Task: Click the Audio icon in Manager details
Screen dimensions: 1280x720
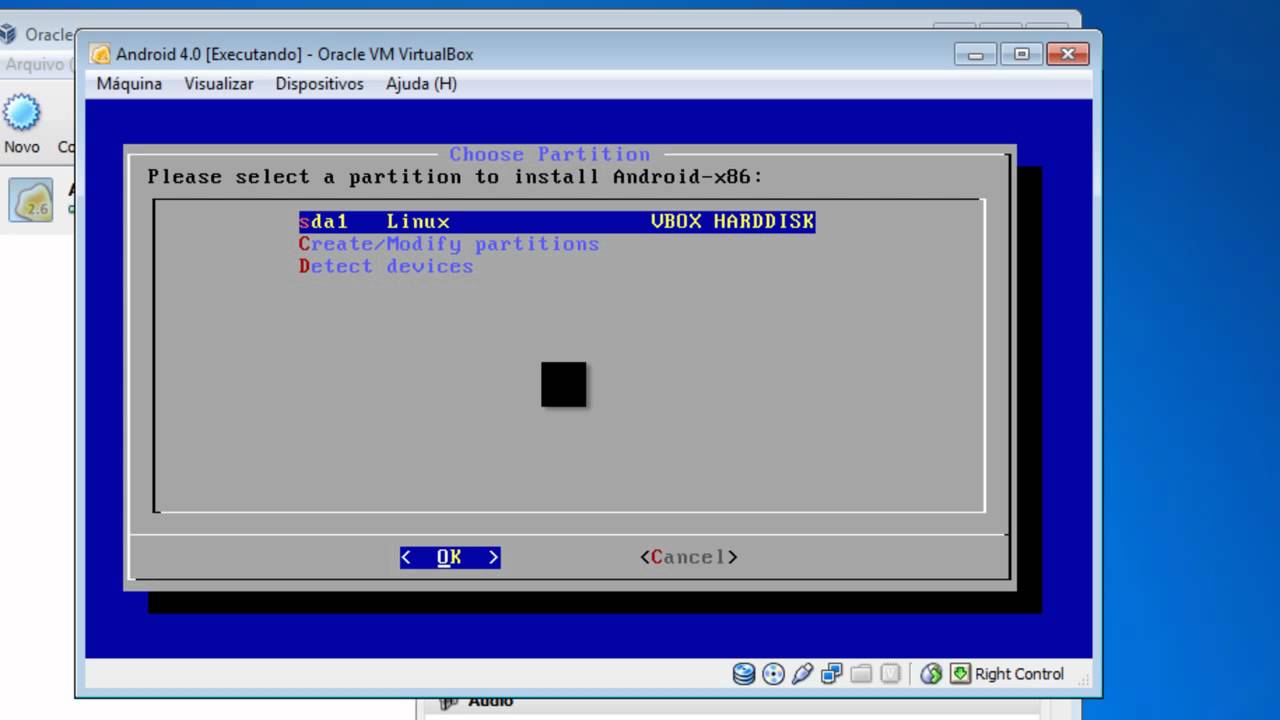Action: (x=448, y=703)
